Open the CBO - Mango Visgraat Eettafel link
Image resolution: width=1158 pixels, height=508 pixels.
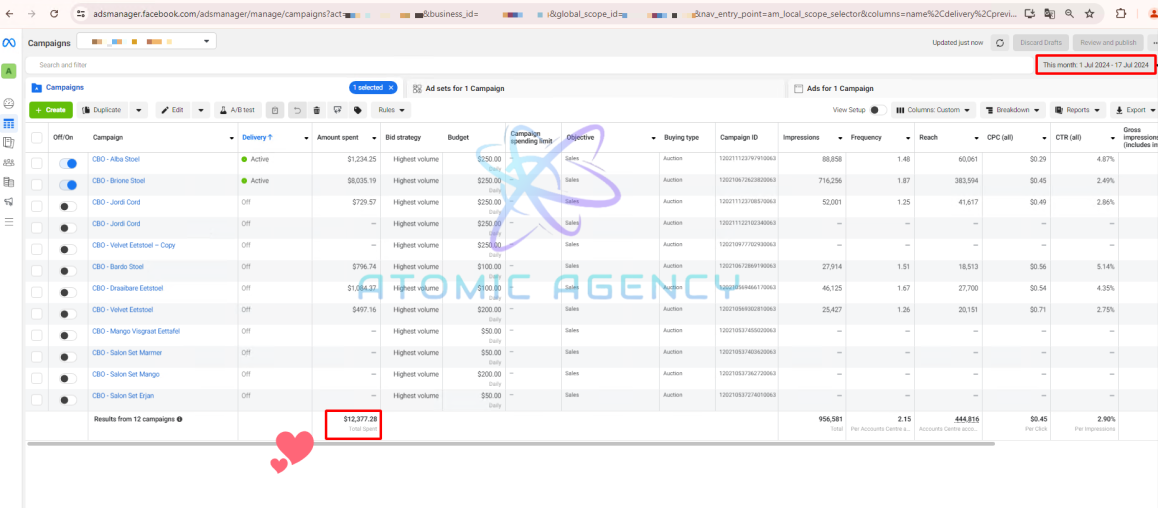click(136, 332)
